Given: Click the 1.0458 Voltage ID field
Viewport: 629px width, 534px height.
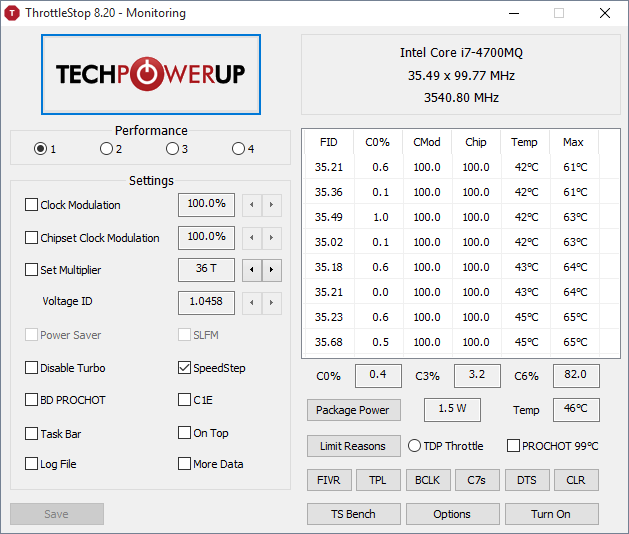Looking at the screenshot, I should pos(207,303).
